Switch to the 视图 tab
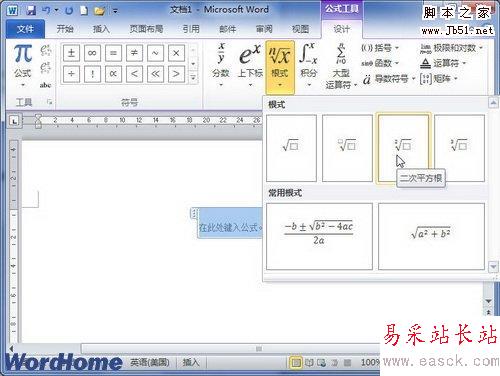Viewport: 500px width, 376px height. (x=300, y=29)
